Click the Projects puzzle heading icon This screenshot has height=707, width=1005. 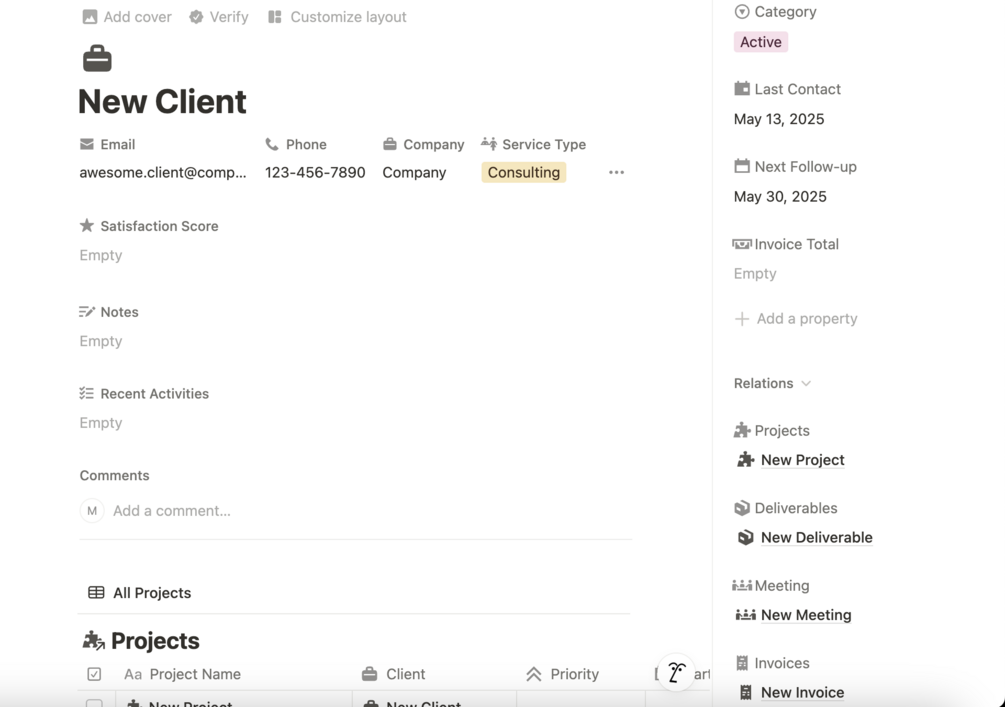coord(94,641)
